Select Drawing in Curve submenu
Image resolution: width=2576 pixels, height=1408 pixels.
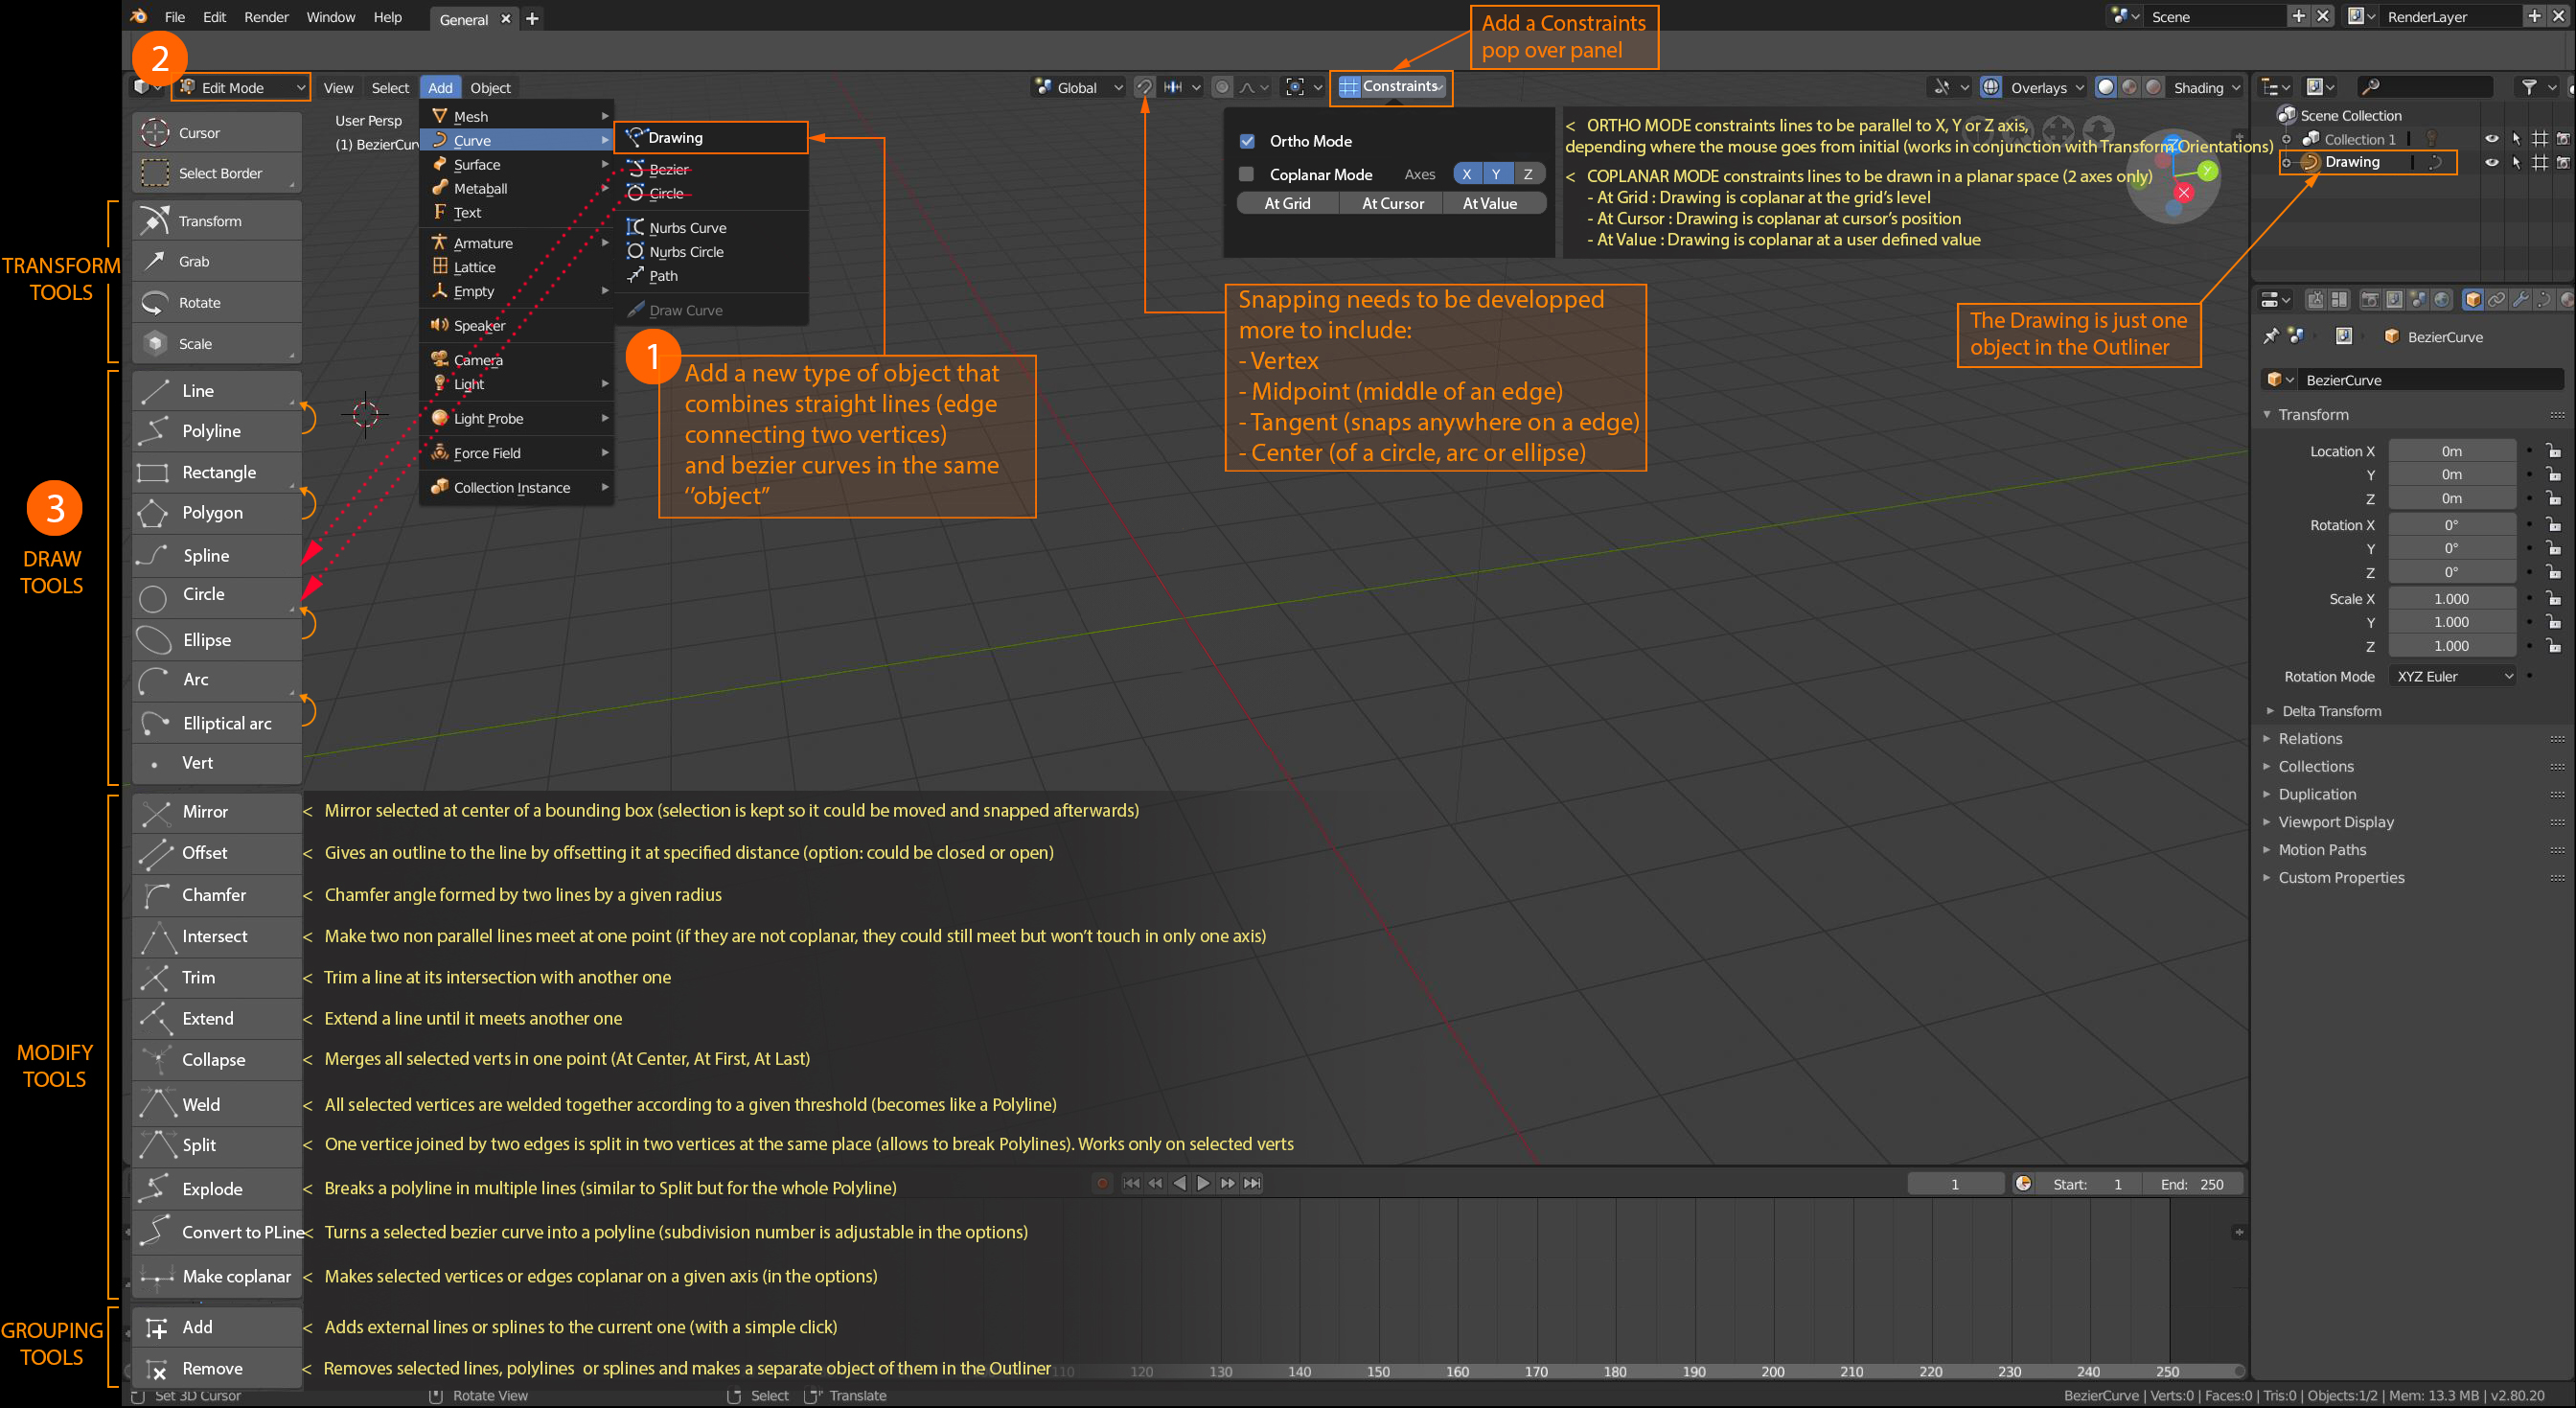[710, 137]
